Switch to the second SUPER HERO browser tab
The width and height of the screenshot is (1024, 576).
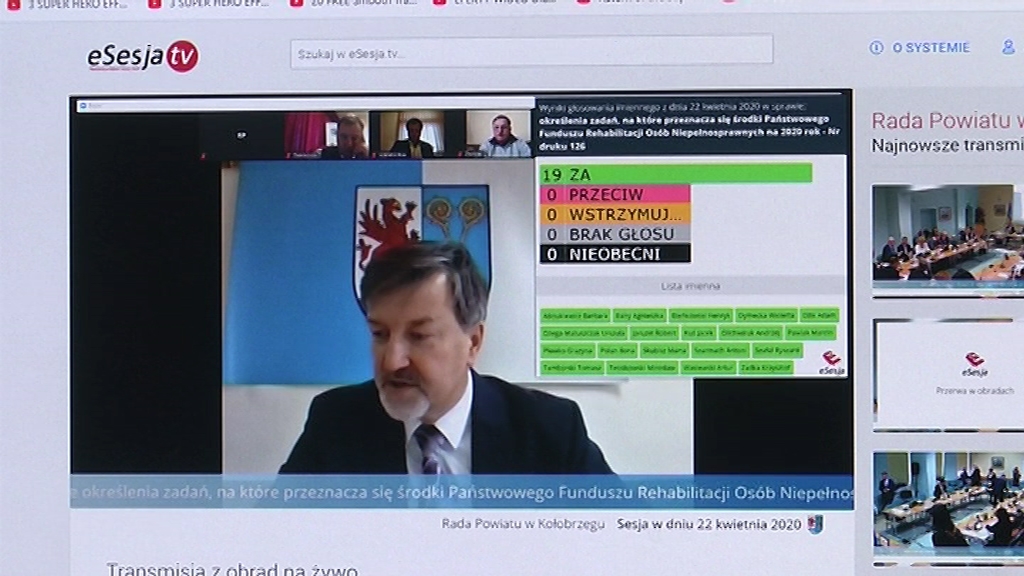point(200,4)
